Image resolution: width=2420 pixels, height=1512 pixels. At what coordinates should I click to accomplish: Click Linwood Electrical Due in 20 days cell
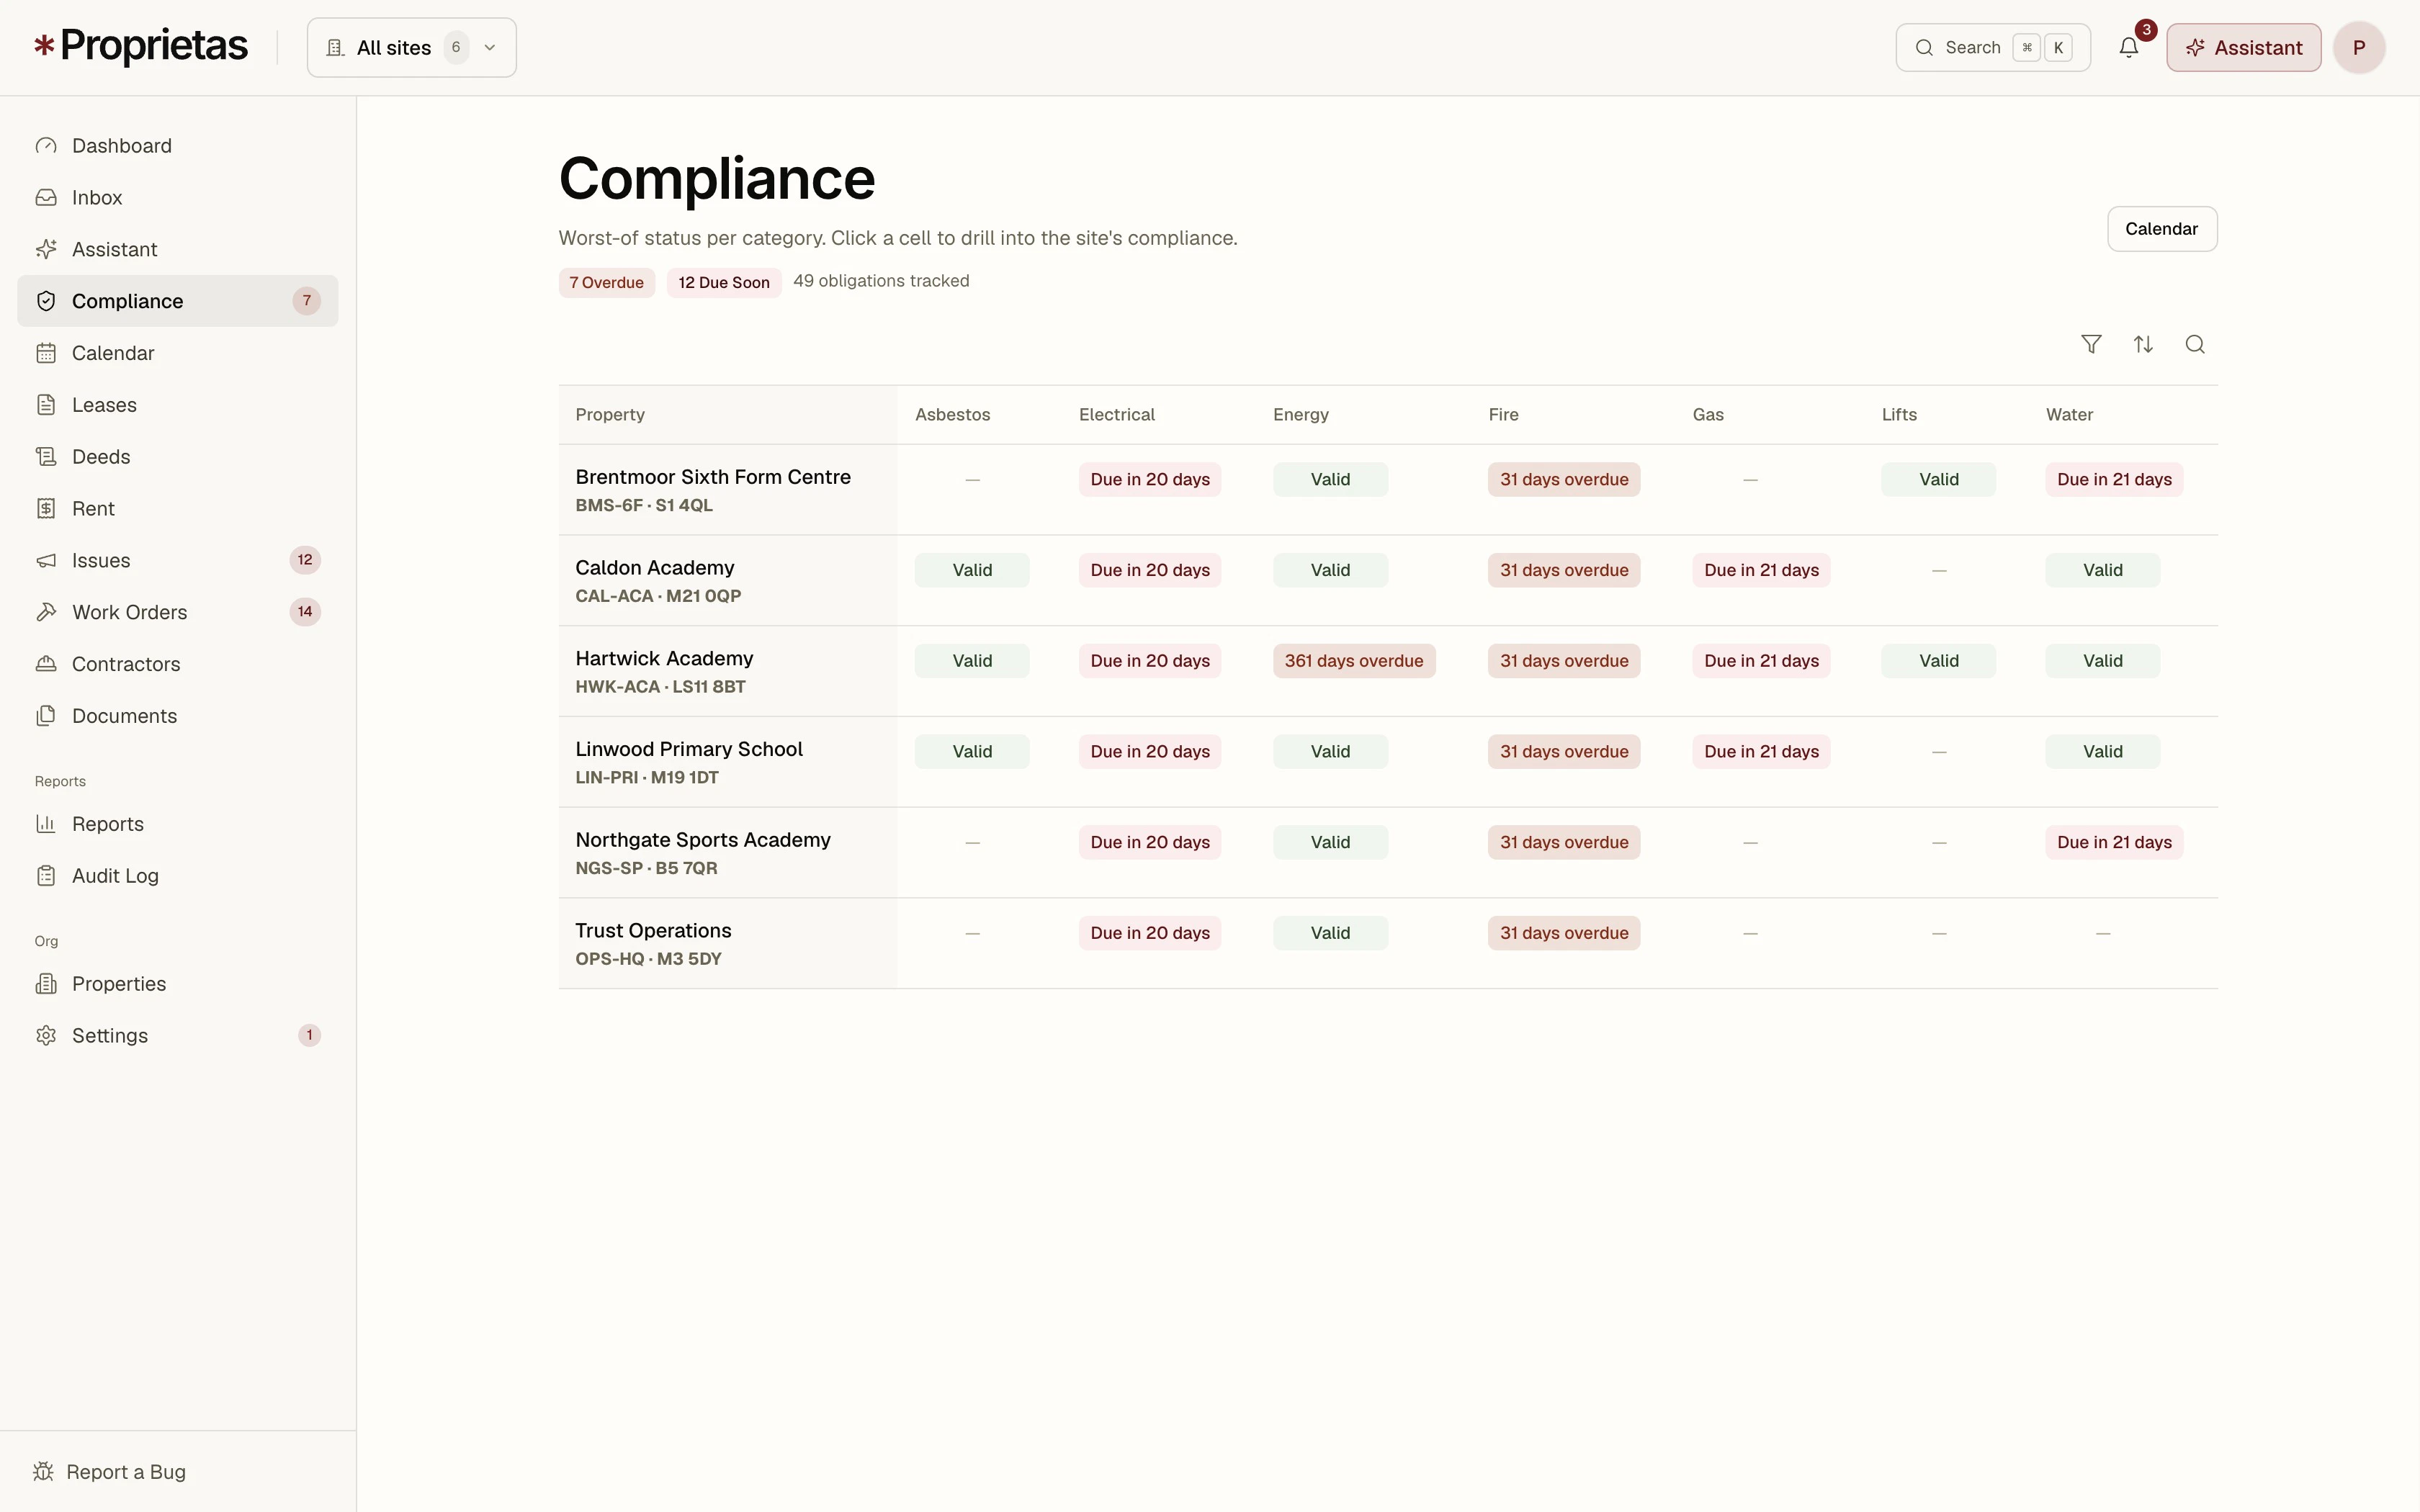1150,752
